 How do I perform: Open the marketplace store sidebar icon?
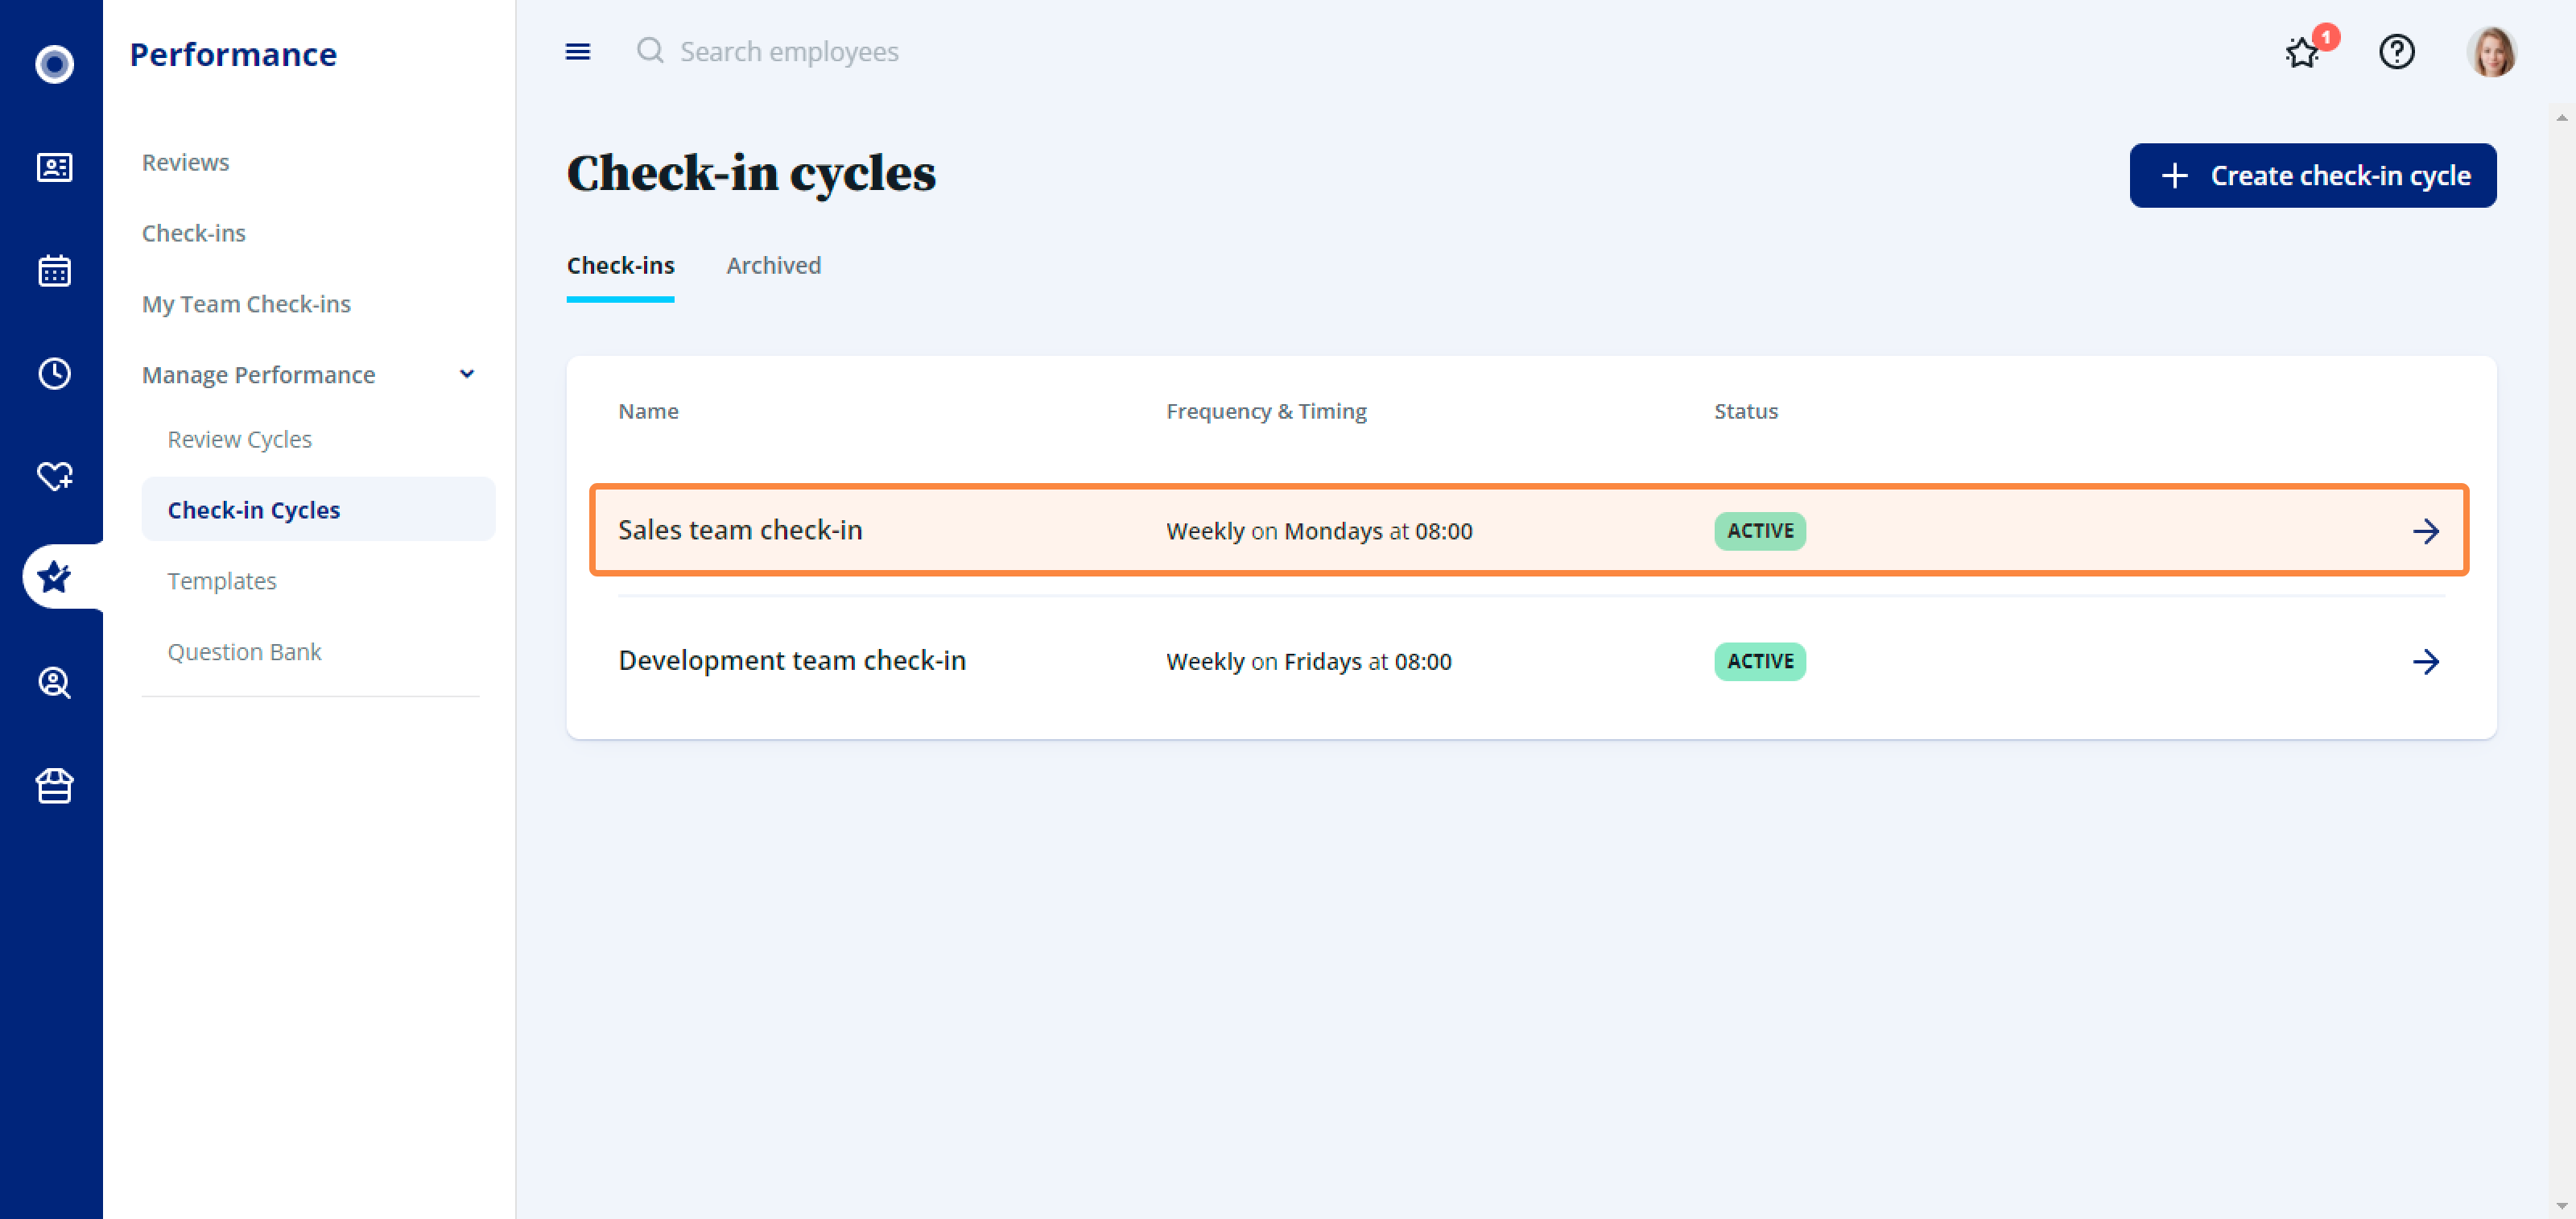(x=54, y=785)
